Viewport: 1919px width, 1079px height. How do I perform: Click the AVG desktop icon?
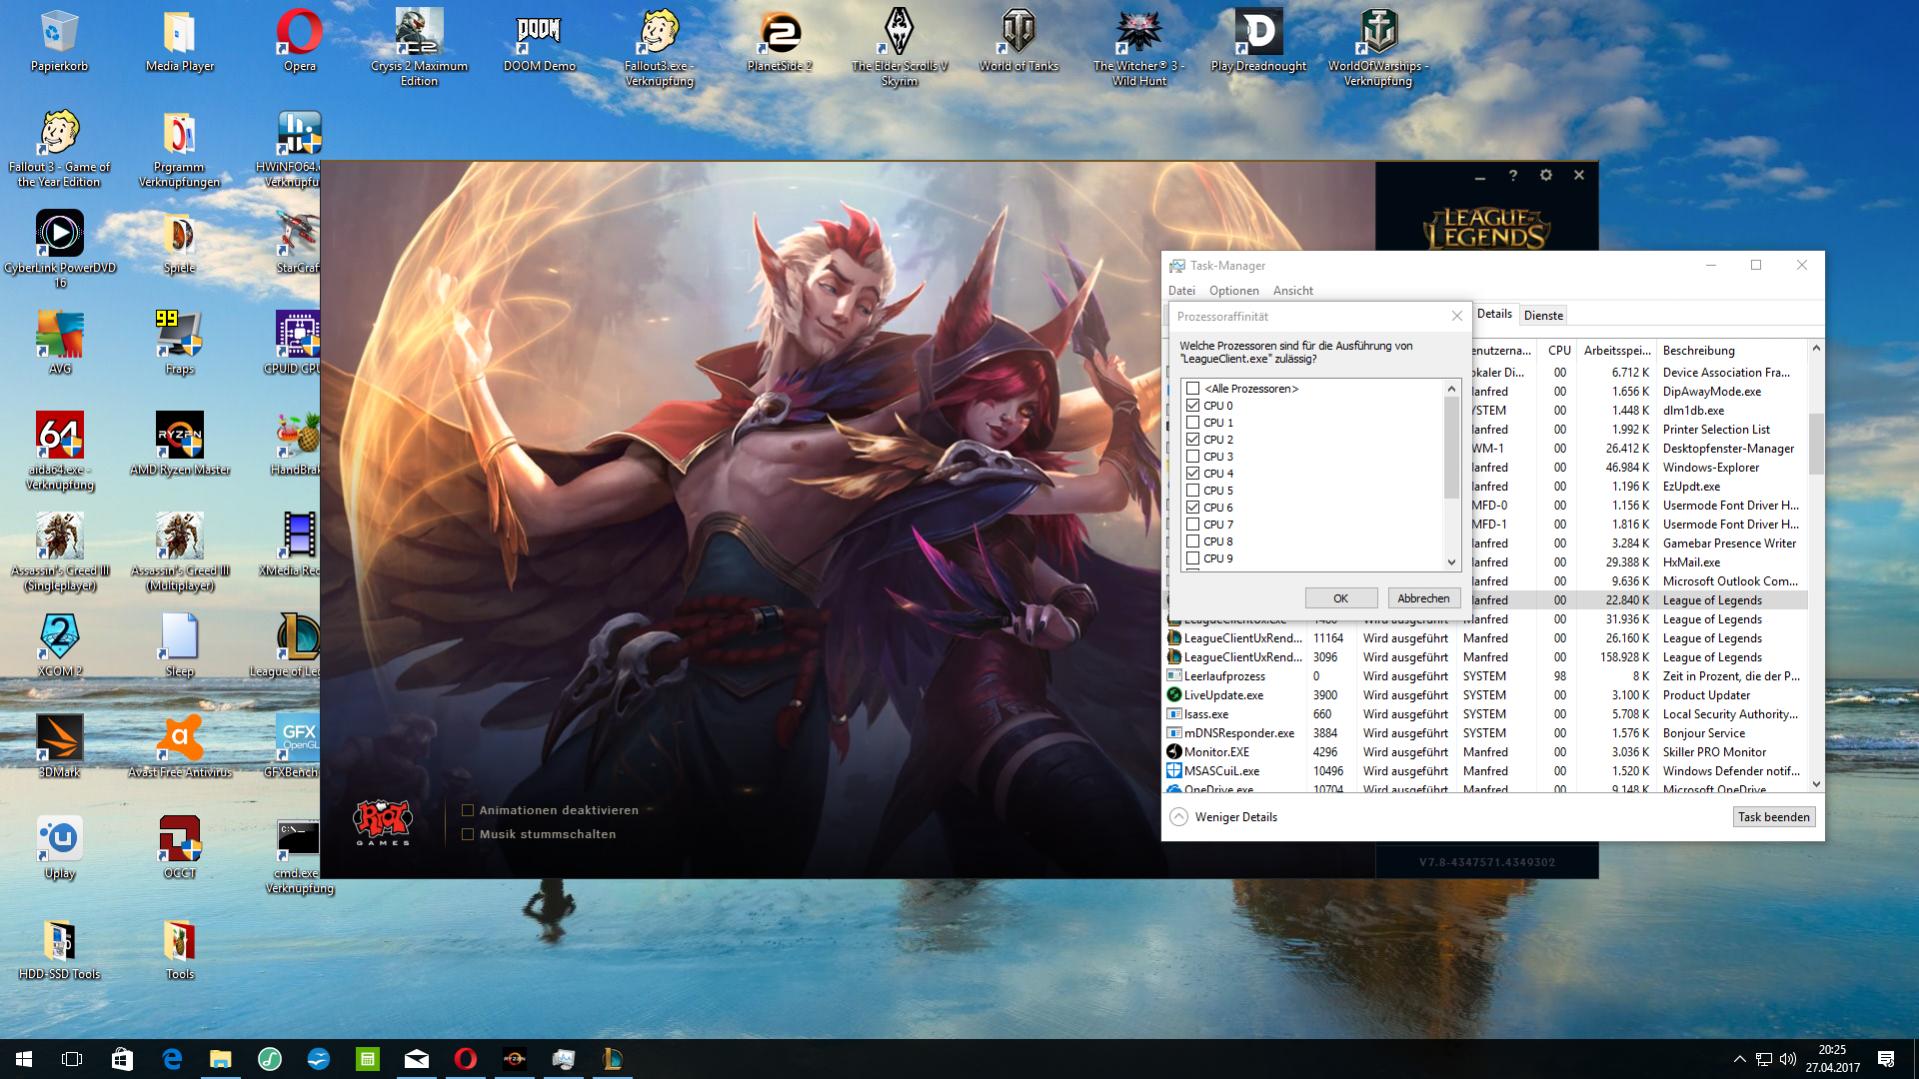pyautogui.click(x=60, y=343)
